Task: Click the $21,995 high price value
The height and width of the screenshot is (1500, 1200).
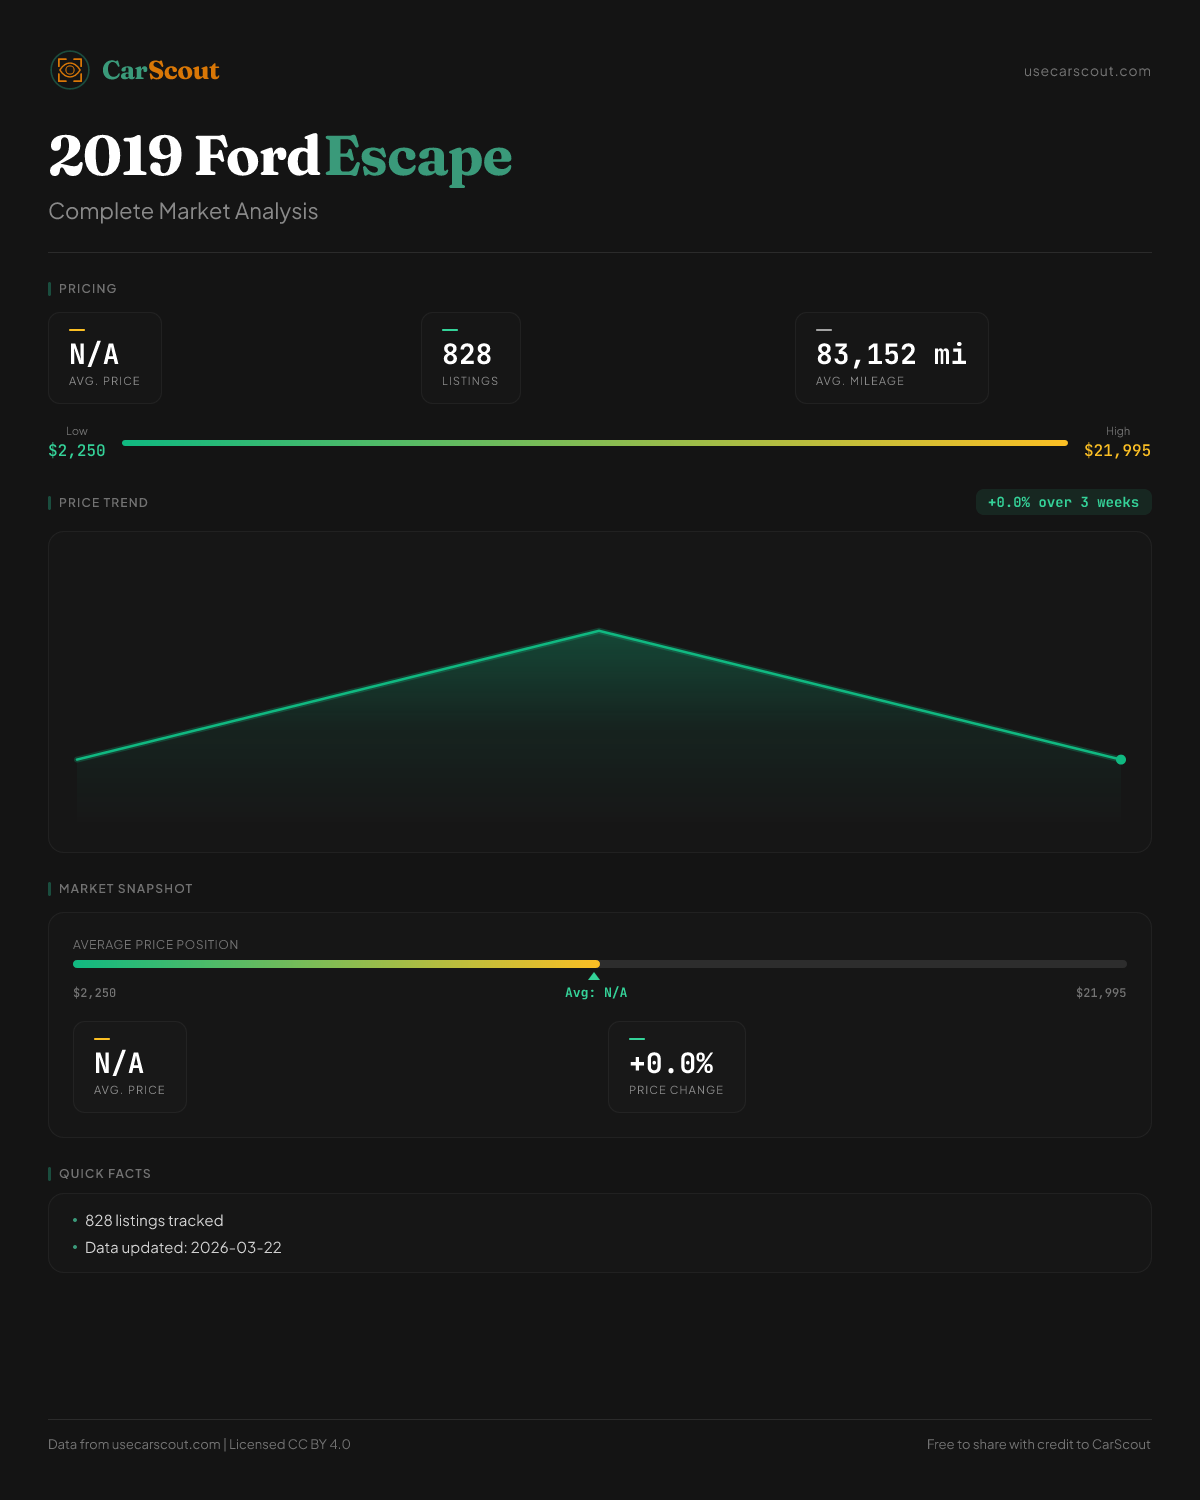Action: pyautogui.click(x=1117, y=451)
